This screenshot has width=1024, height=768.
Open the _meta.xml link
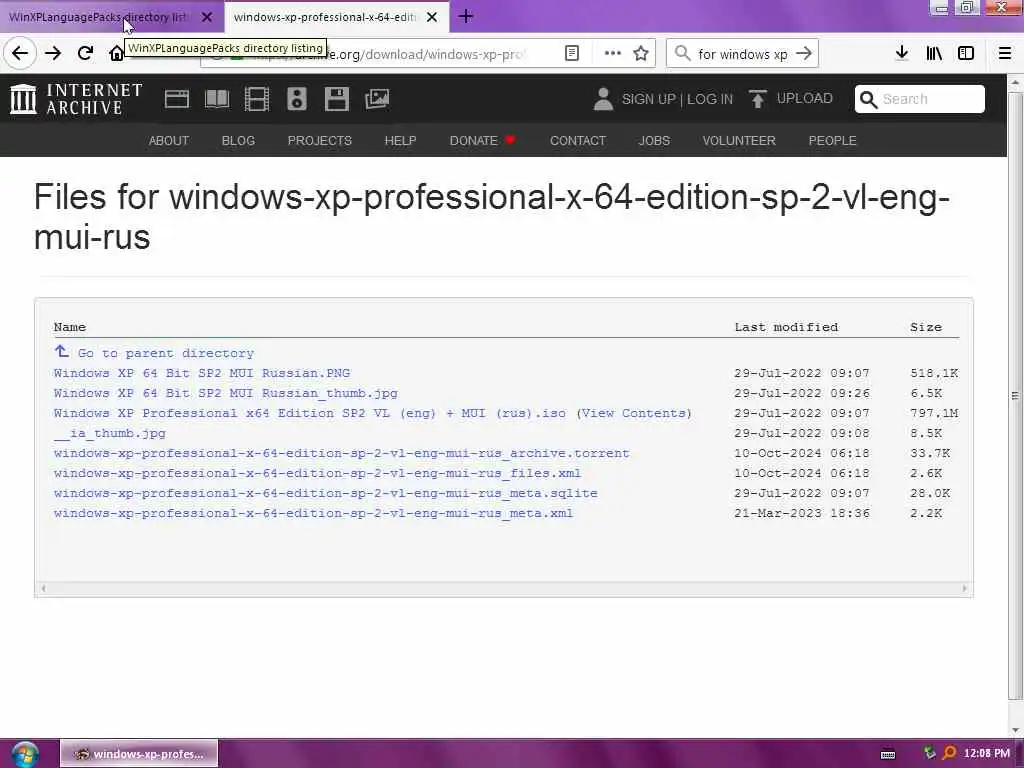point(313,513)
